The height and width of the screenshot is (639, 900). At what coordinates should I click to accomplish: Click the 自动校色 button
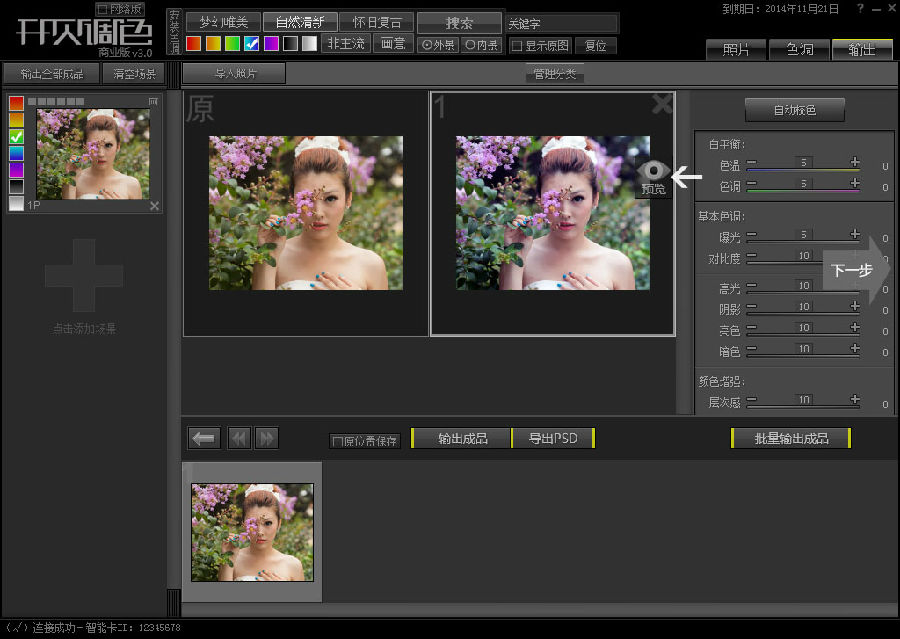coord(794,110)
